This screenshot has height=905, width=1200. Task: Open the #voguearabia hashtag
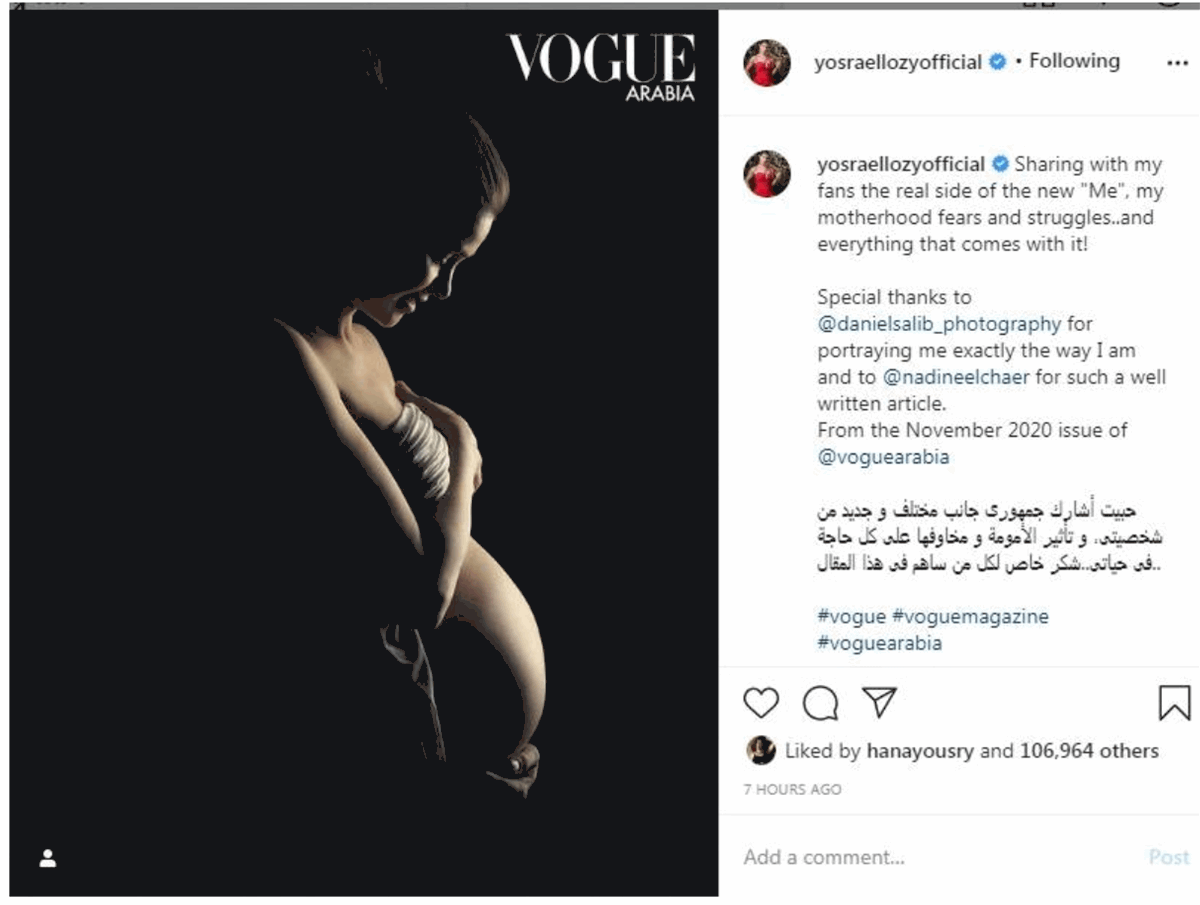tap(879, 643)
